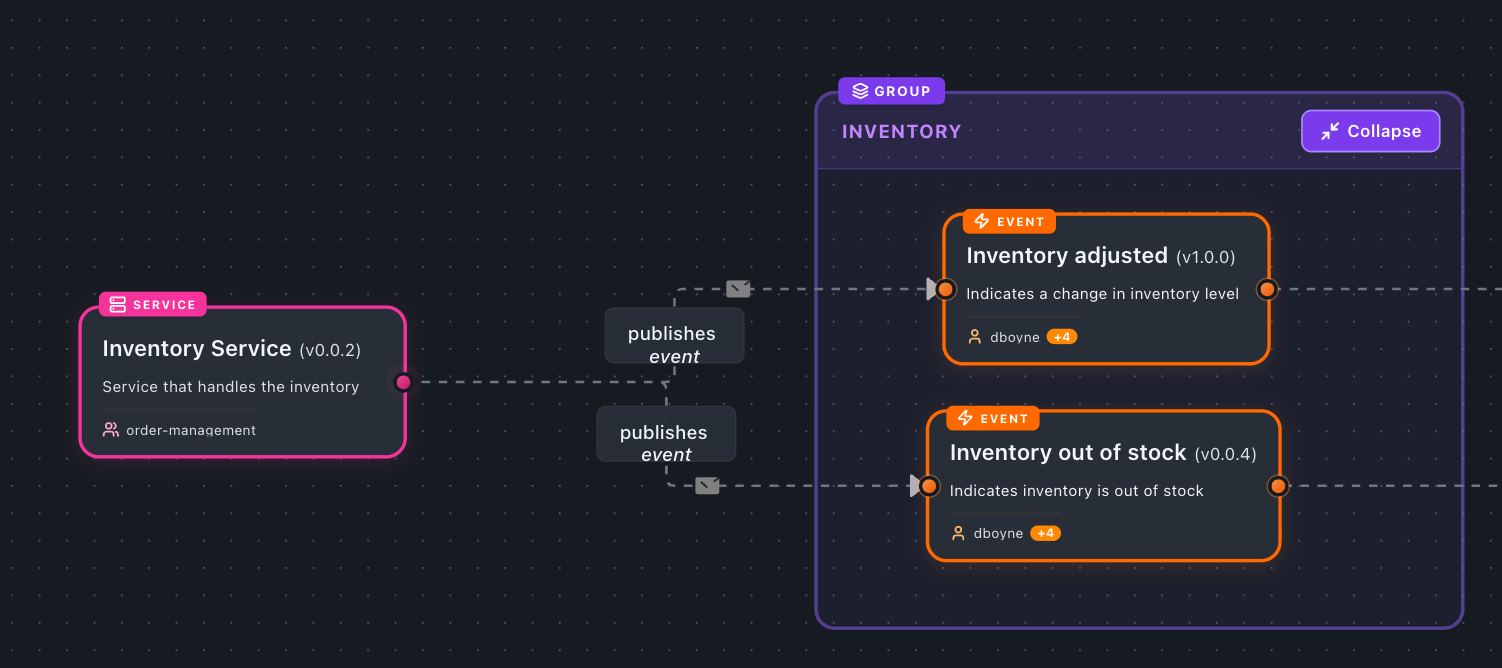Click the order-management team icon
1502x668 pixels.
(111, 430)
